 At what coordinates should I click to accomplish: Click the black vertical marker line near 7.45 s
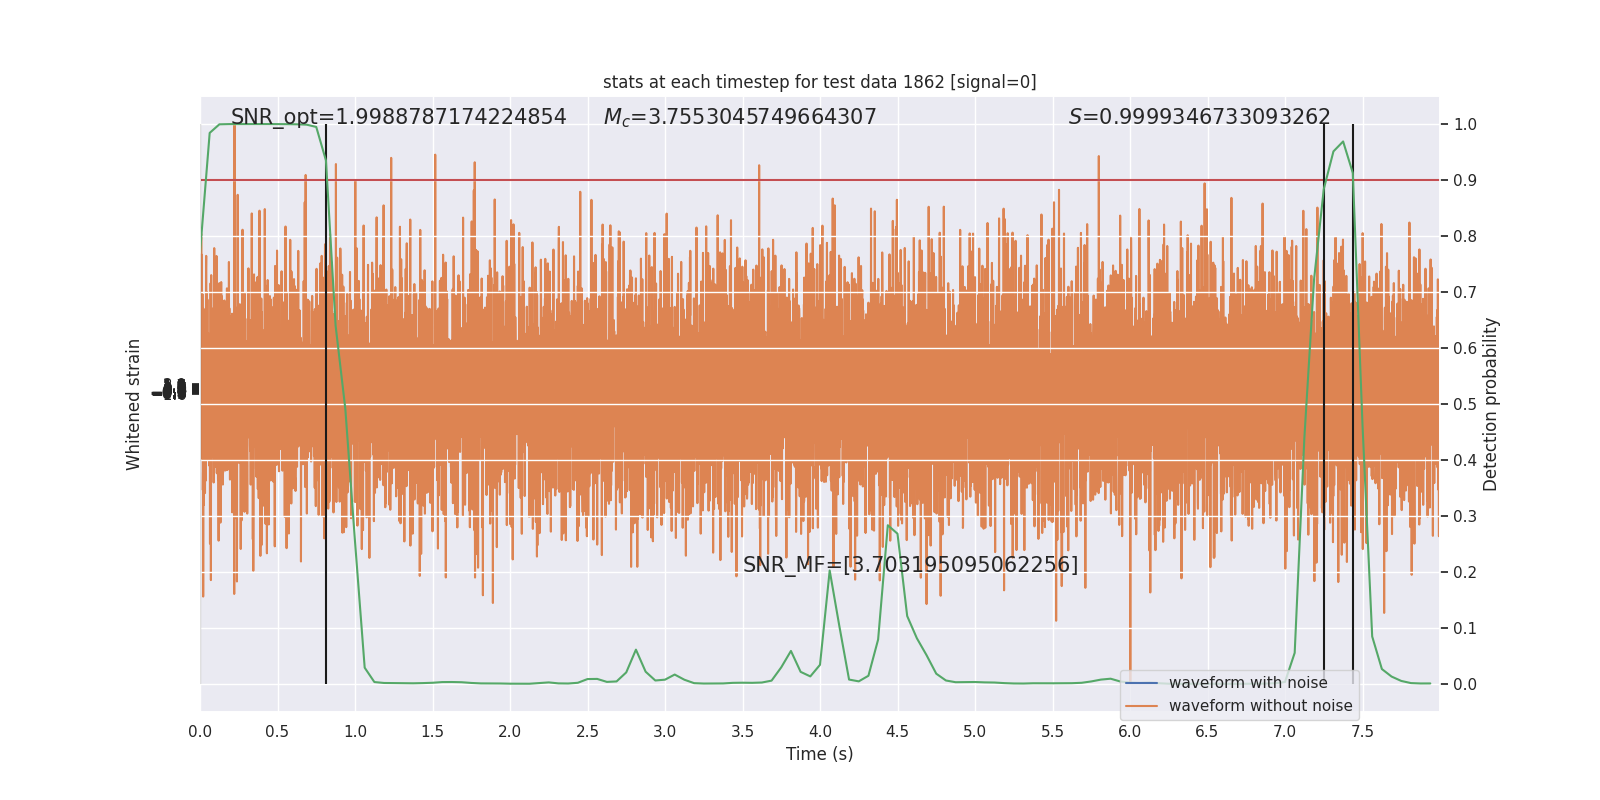pos(1353,404)
